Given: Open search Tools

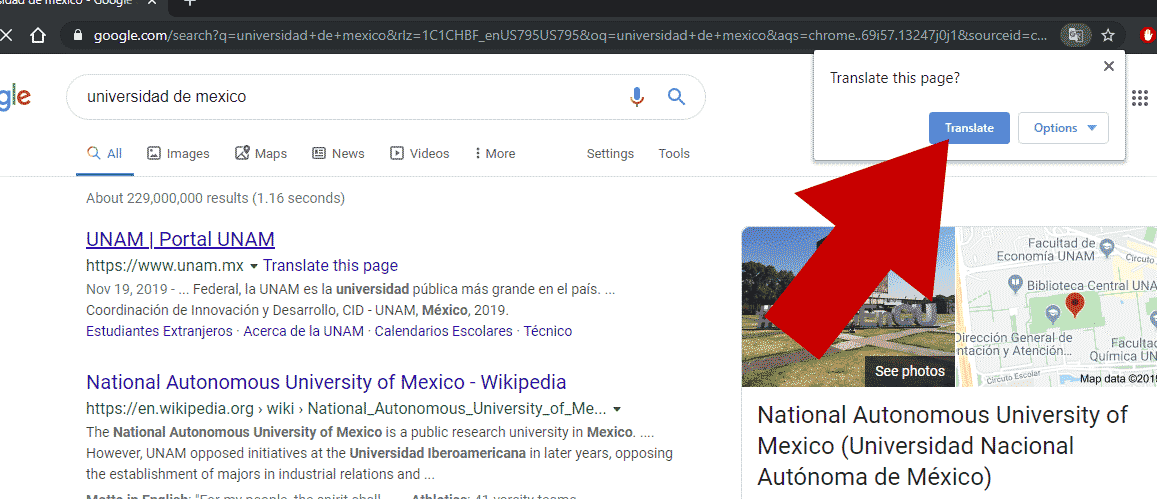Looking at the screenshot, I should 674,154.
